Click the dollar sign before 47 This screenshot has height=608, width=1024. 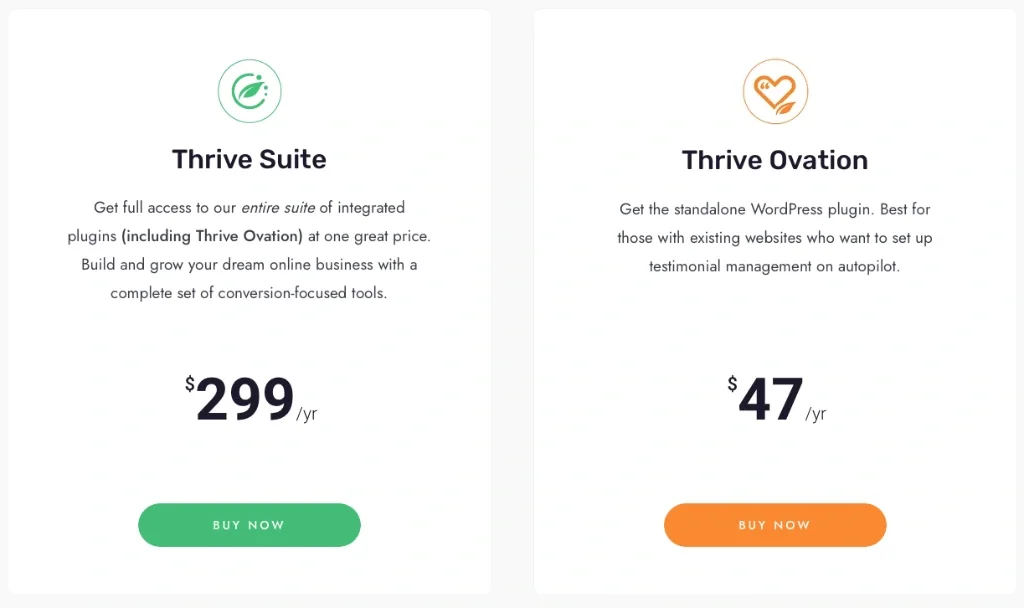point(732,383)
